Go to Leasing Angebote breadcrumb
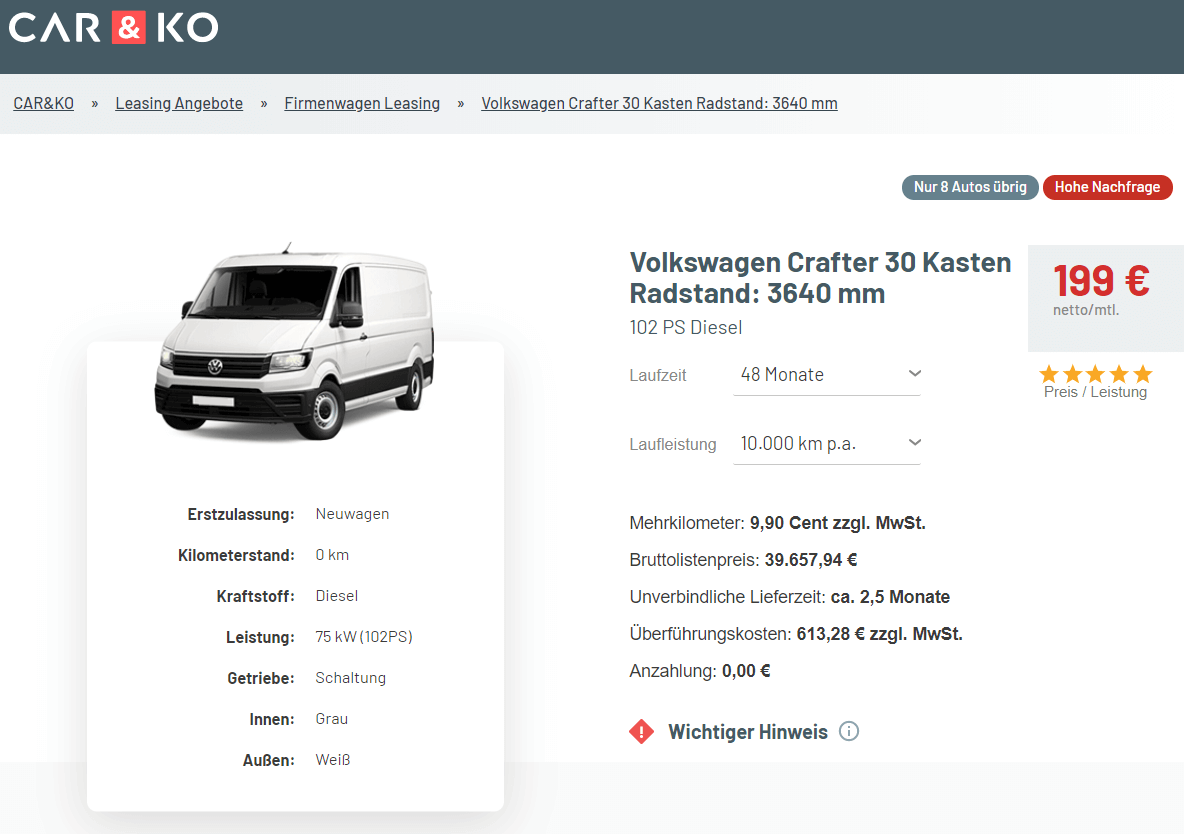Image resolution: width=1184 pixels, height=834 pixels. click(x=179, y=103)
